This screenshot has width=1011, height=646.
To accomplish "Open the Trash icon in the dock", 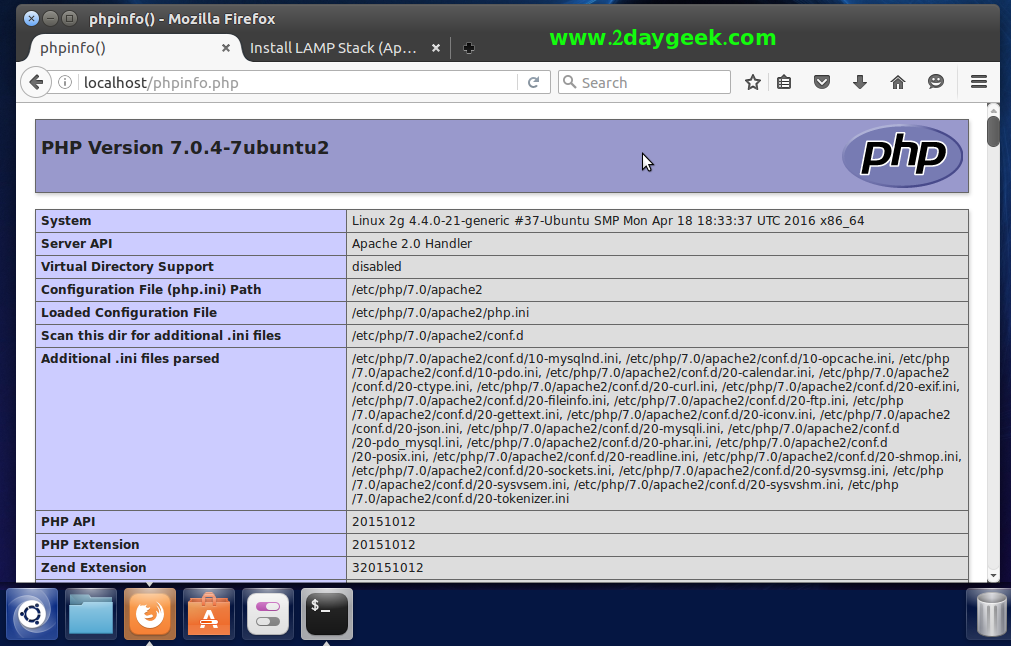I will (990, 614).
